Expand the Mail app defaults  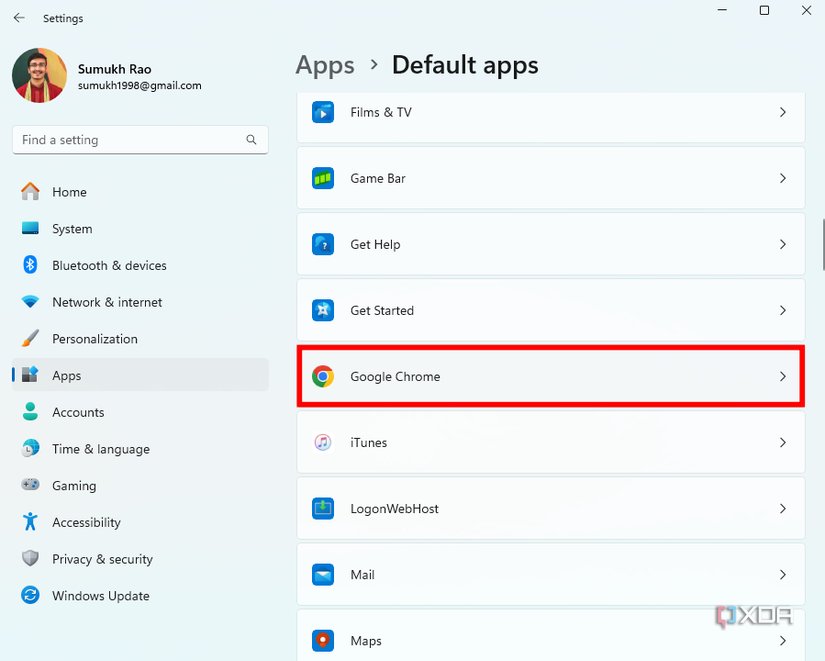point(783,575)
